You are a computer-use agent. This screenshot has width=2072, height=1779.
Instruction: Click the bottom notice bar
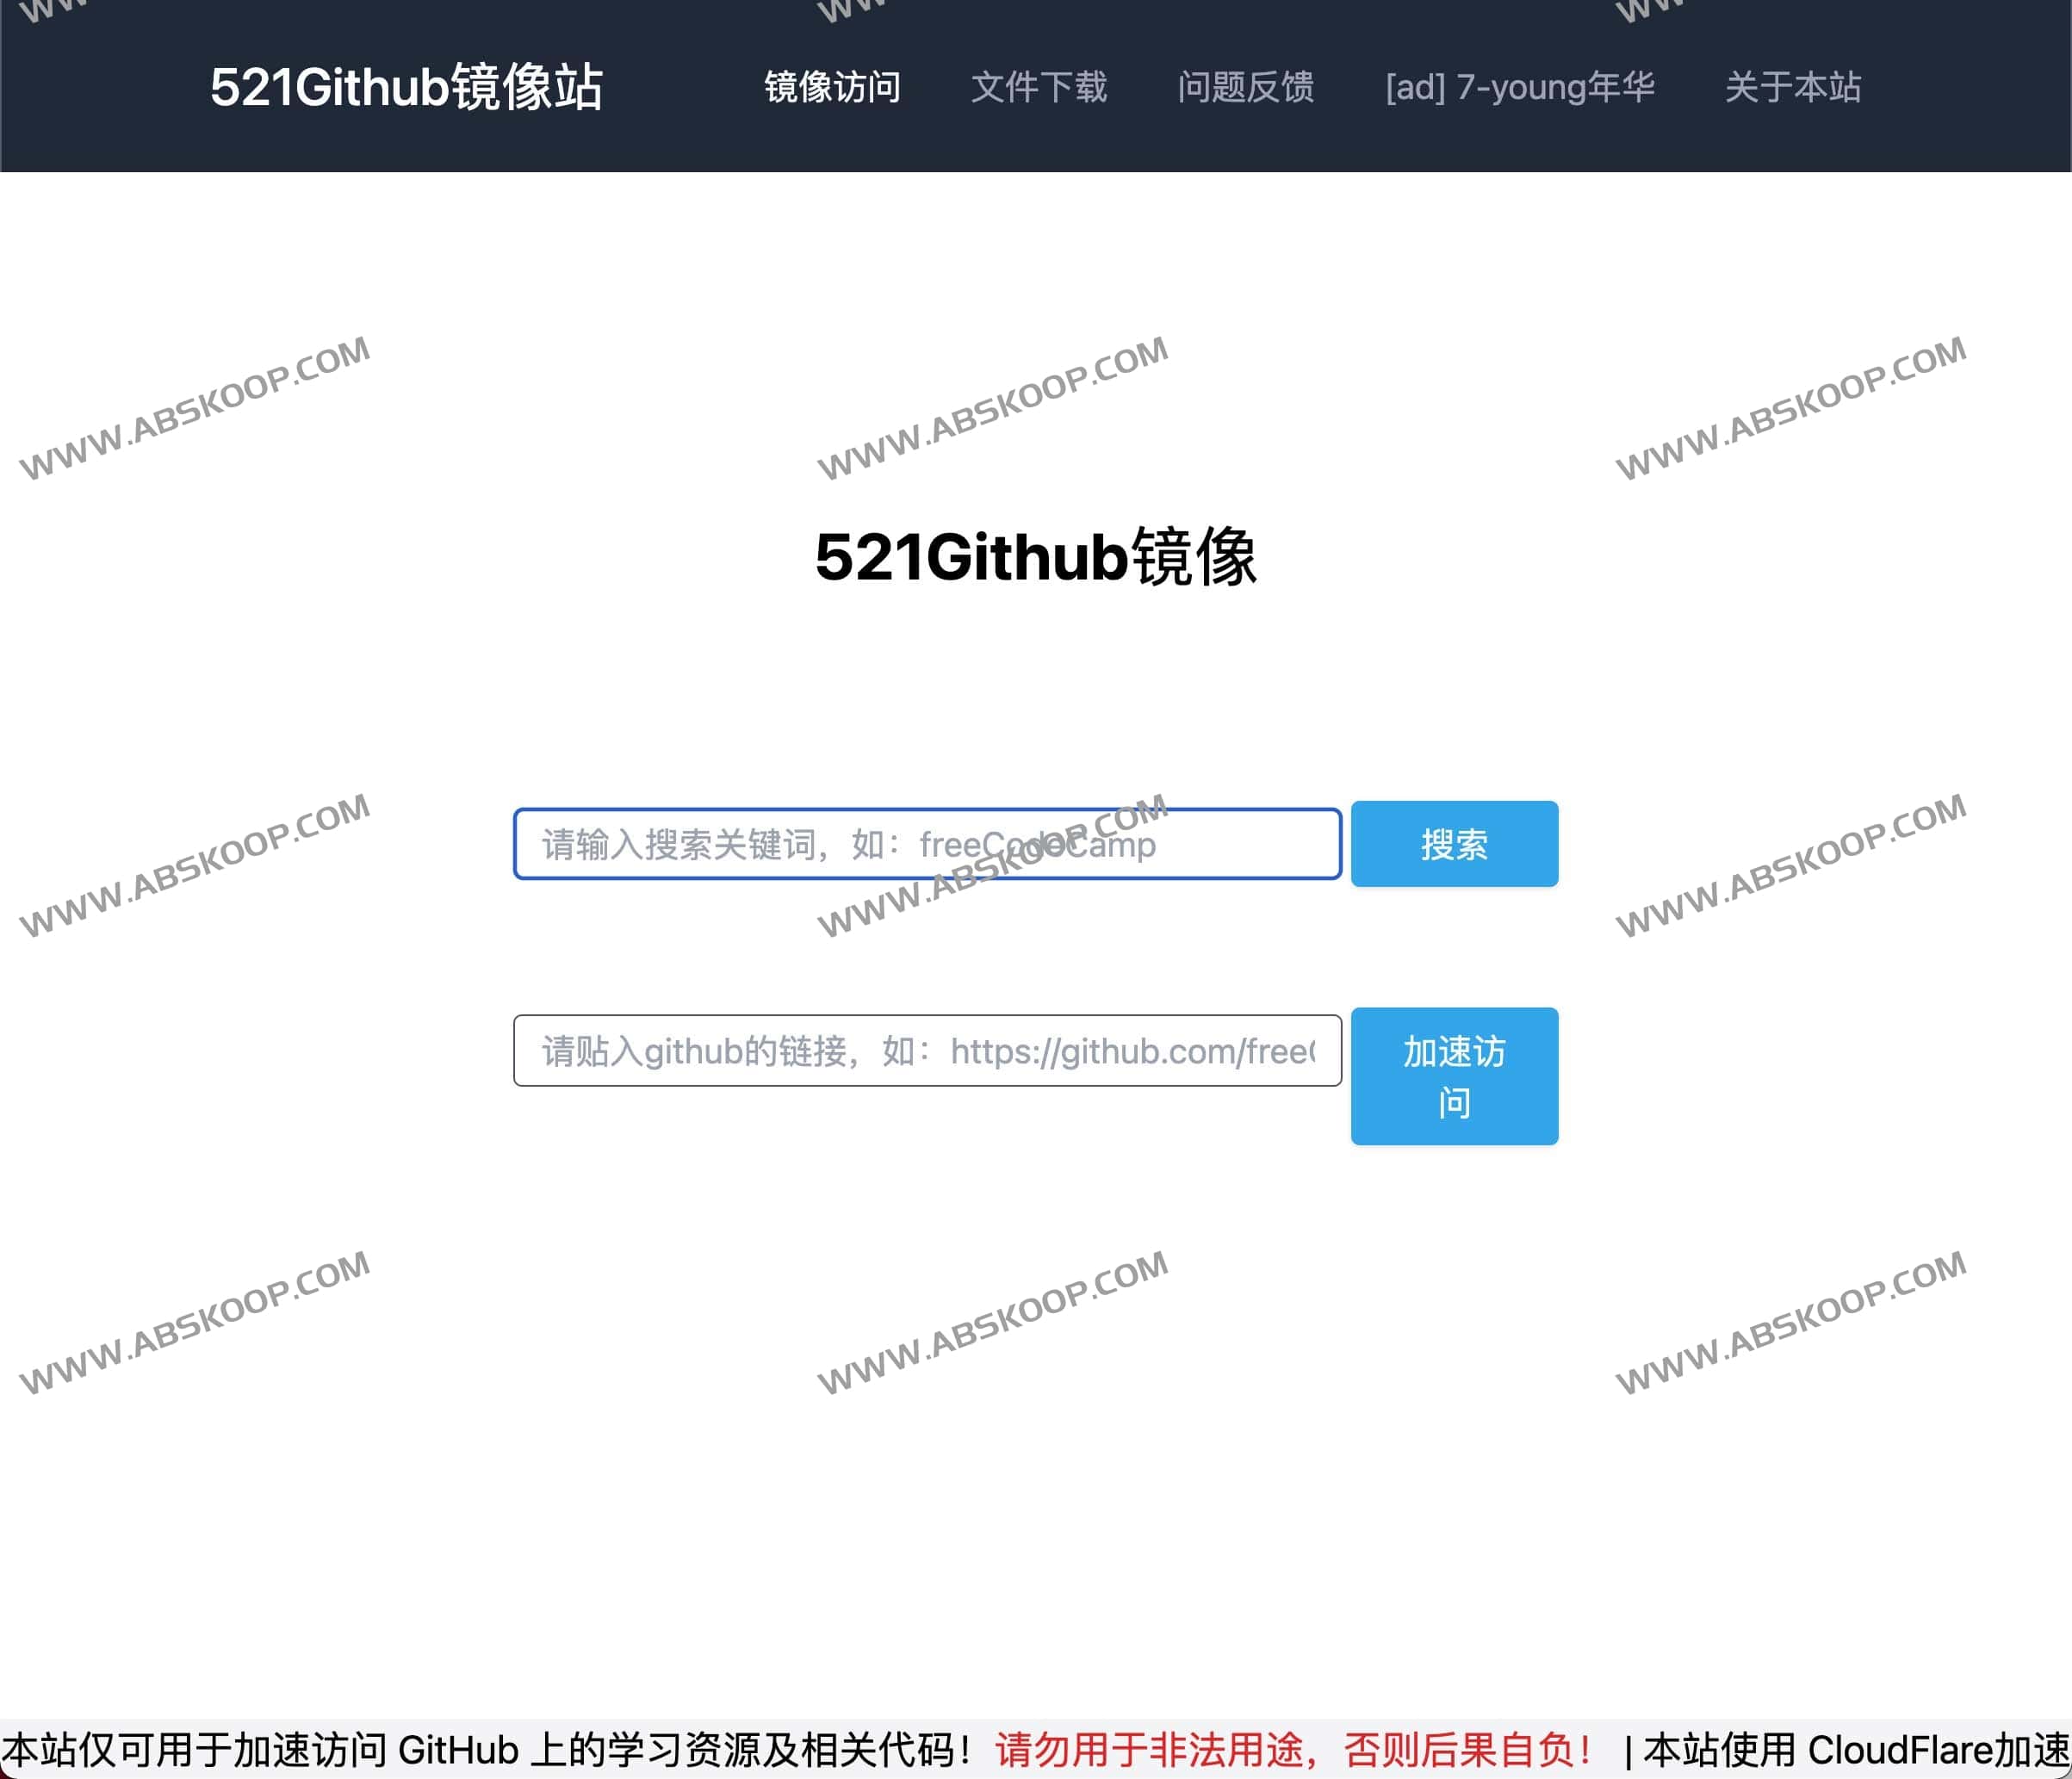[x=1036, y=1745]
